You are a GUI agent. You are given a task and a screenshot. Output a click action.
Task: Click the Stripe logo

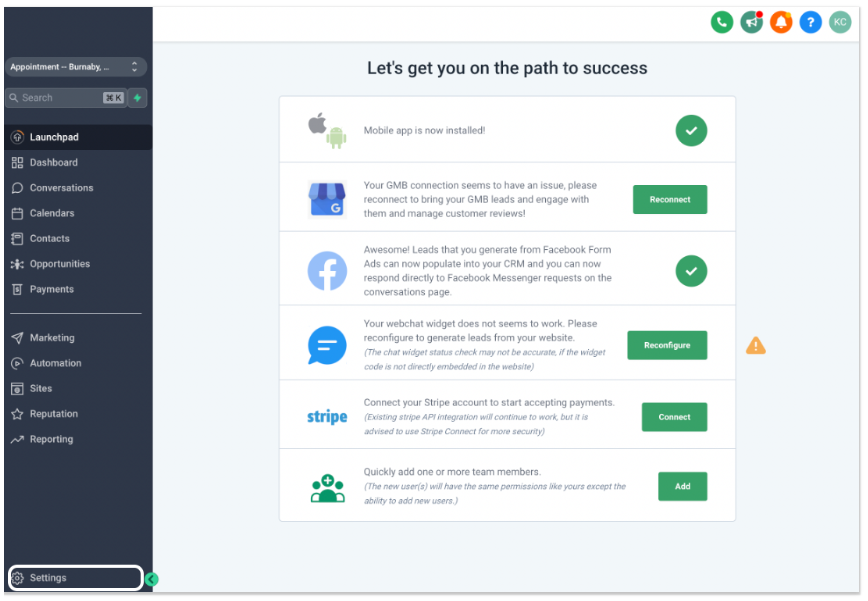[x=327, y=417]
